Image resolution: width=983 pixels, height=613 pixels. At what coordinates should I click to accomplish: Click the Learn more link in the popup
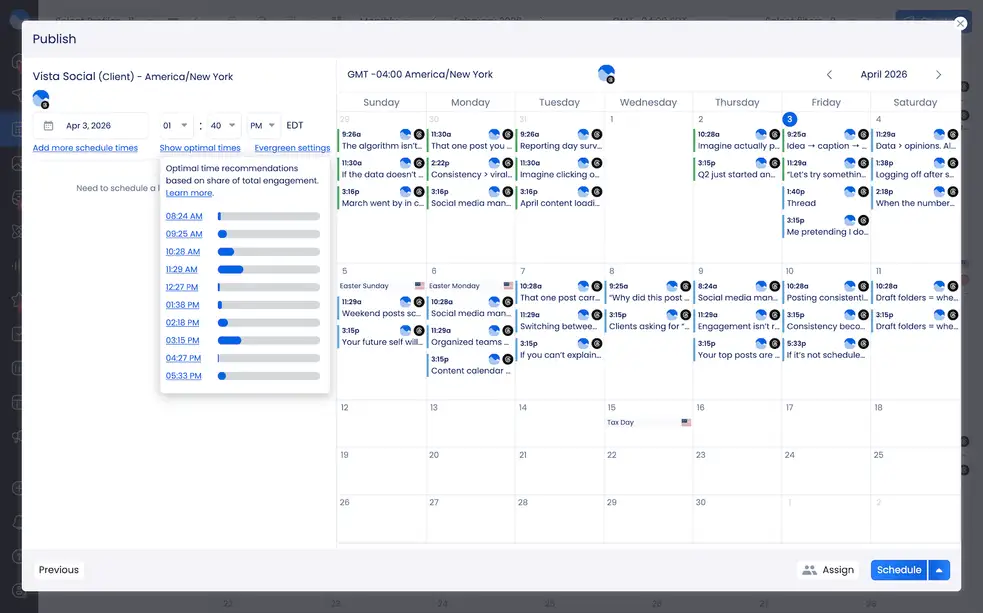tap(190, 192)
